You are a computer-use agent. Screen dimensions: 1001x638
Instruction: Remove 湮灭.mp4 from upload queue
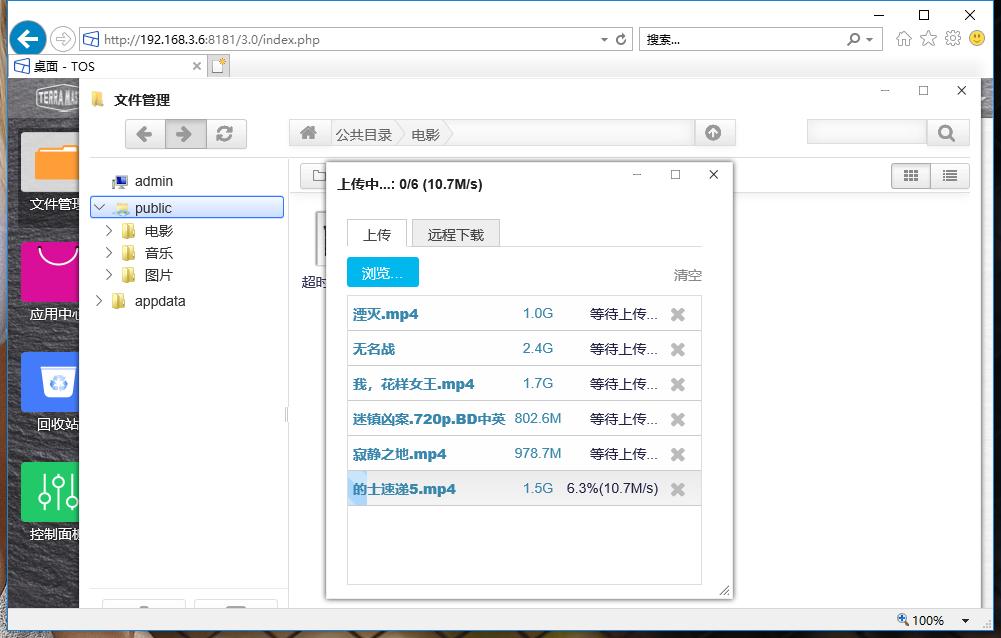677,314
